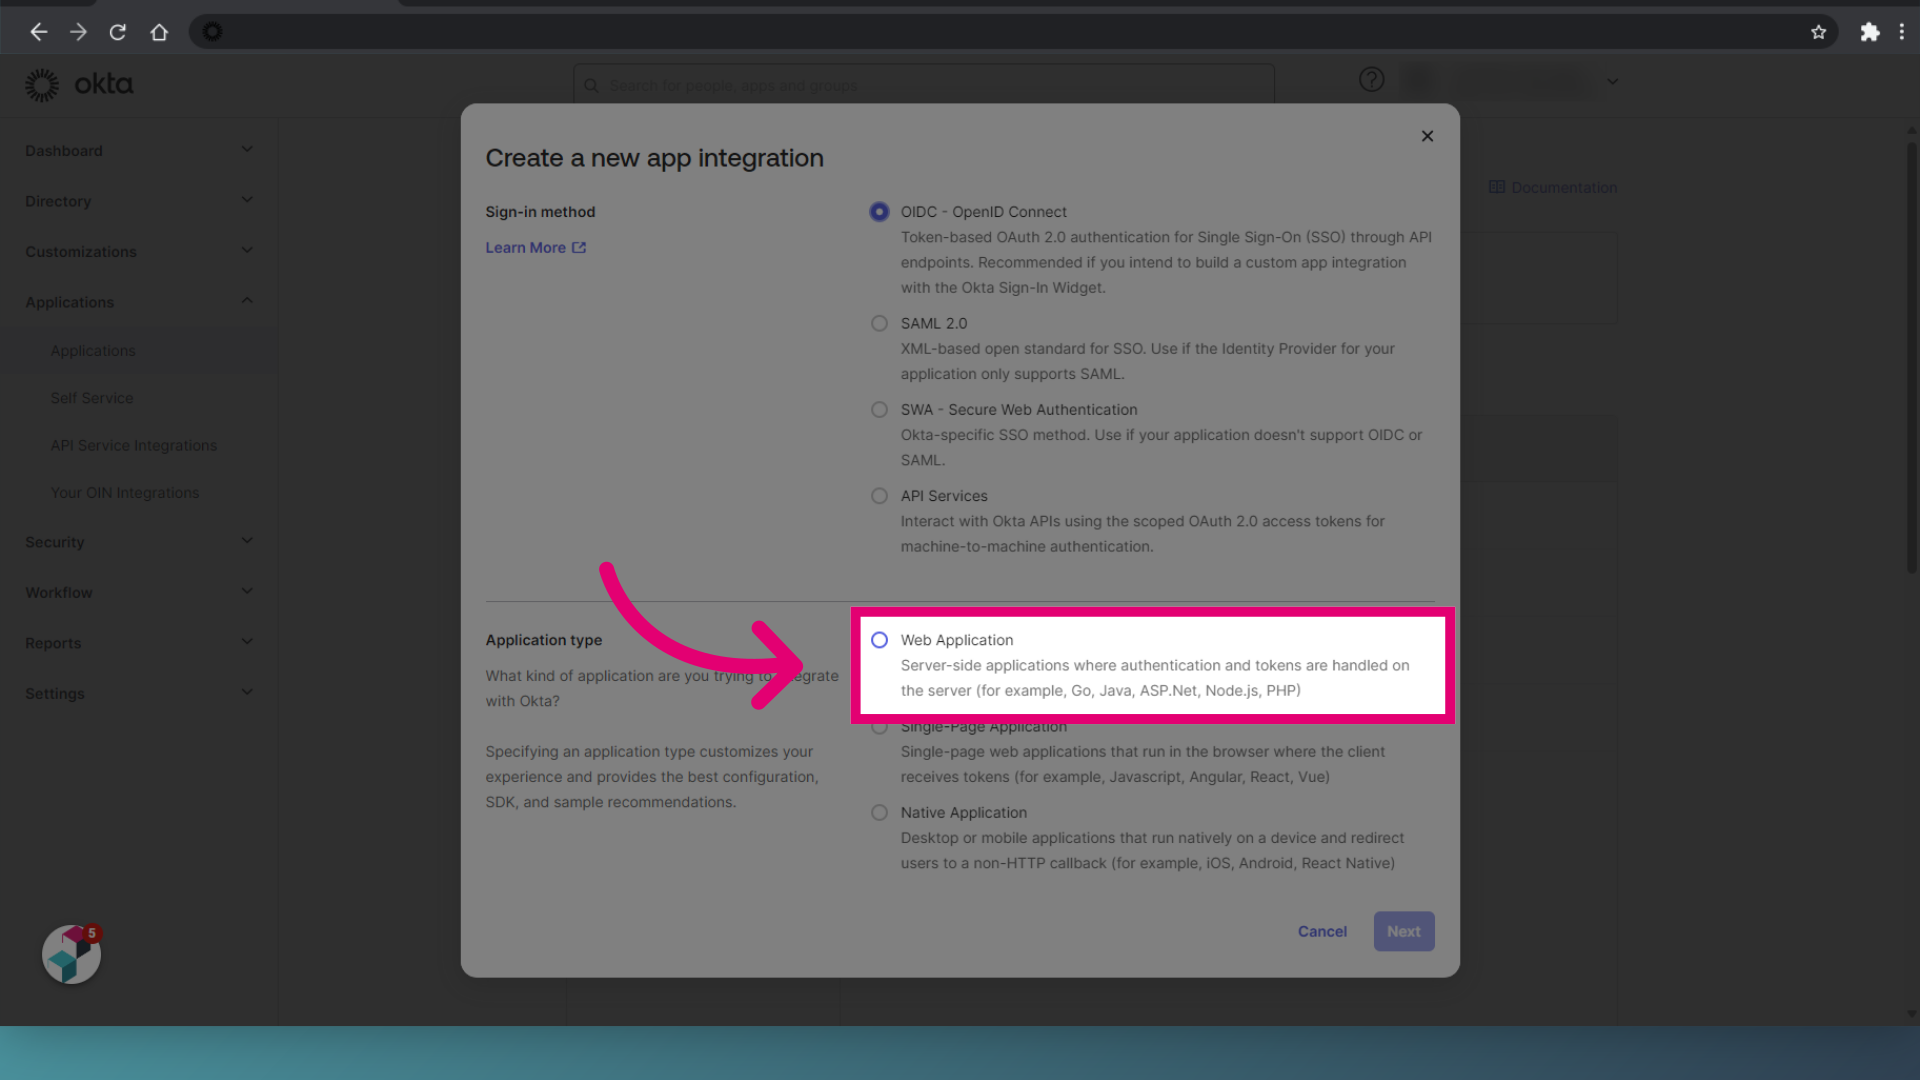This screenshot has width=1920, height=1080.
Task: Expand Dashboard menu chevron
Action: [247, 150]
